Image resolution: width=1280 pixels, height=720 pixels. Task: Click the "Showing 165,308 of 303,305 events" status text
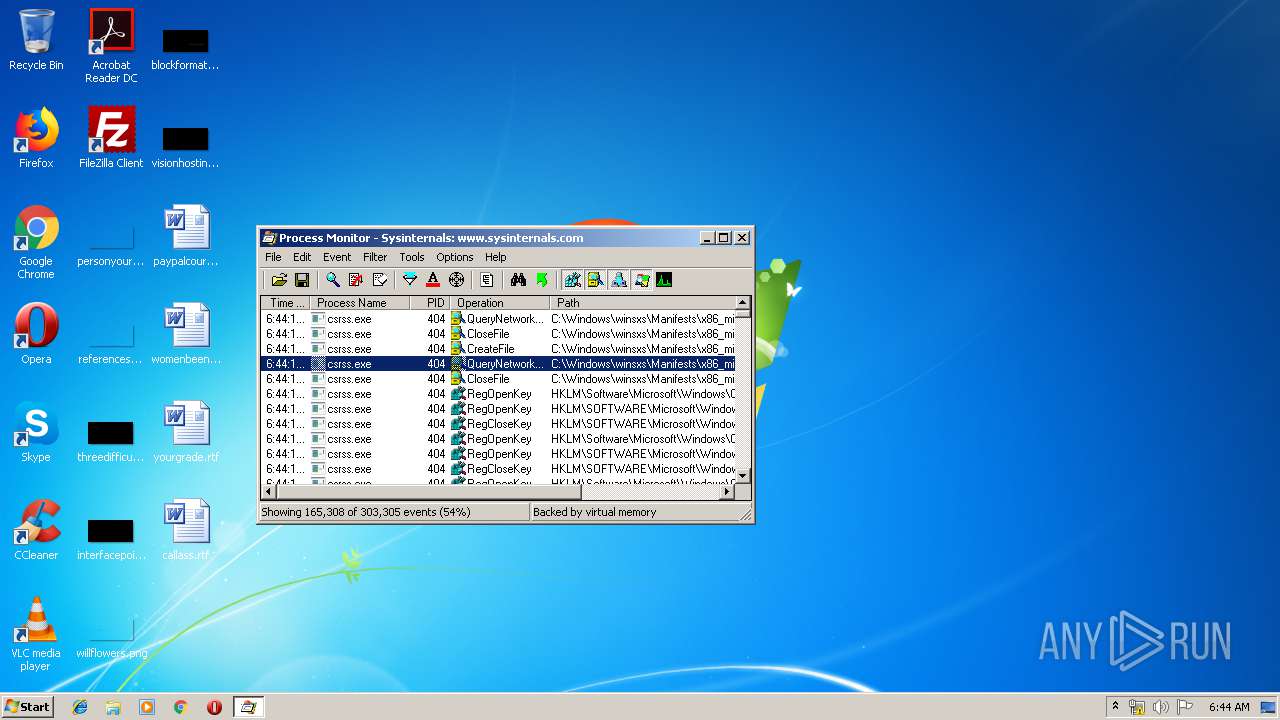365,512
